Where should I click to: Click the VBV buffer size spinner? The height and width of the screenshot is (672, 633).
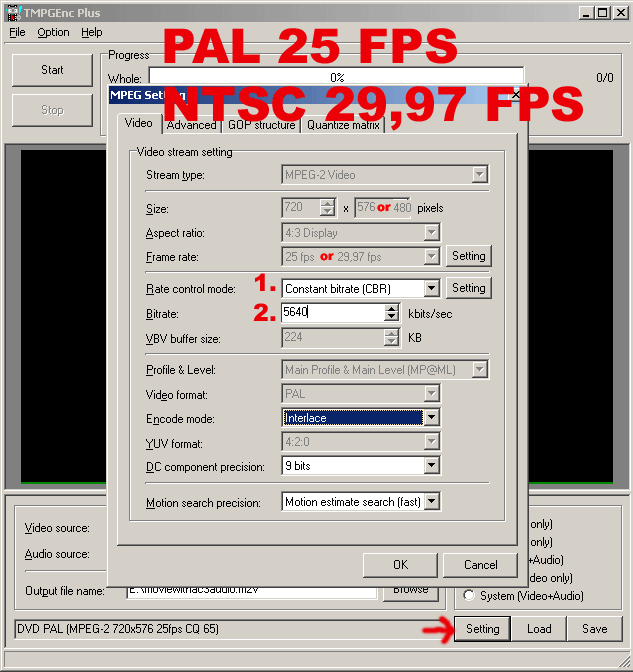(391, 337)
